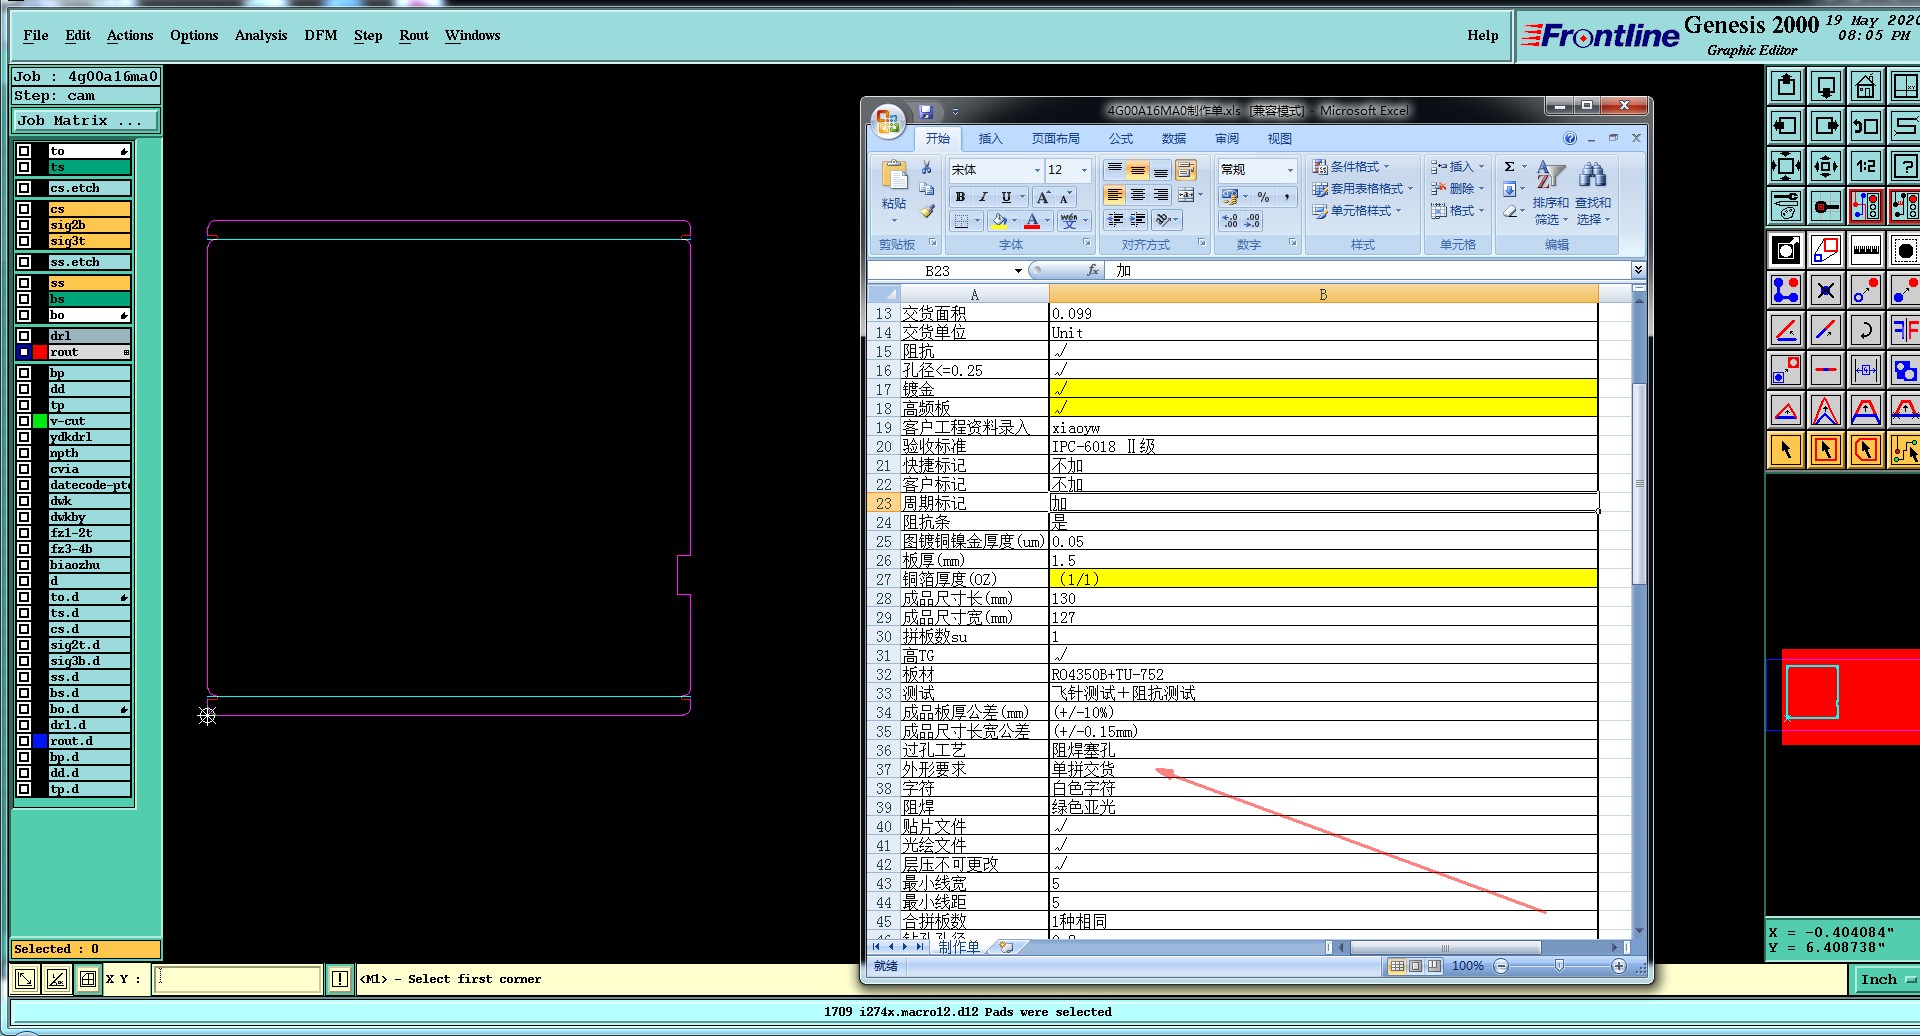1920x1036 pixels.
Task: Click the 1:2 zoom scale icon
Action: (x=1865, y=166)
